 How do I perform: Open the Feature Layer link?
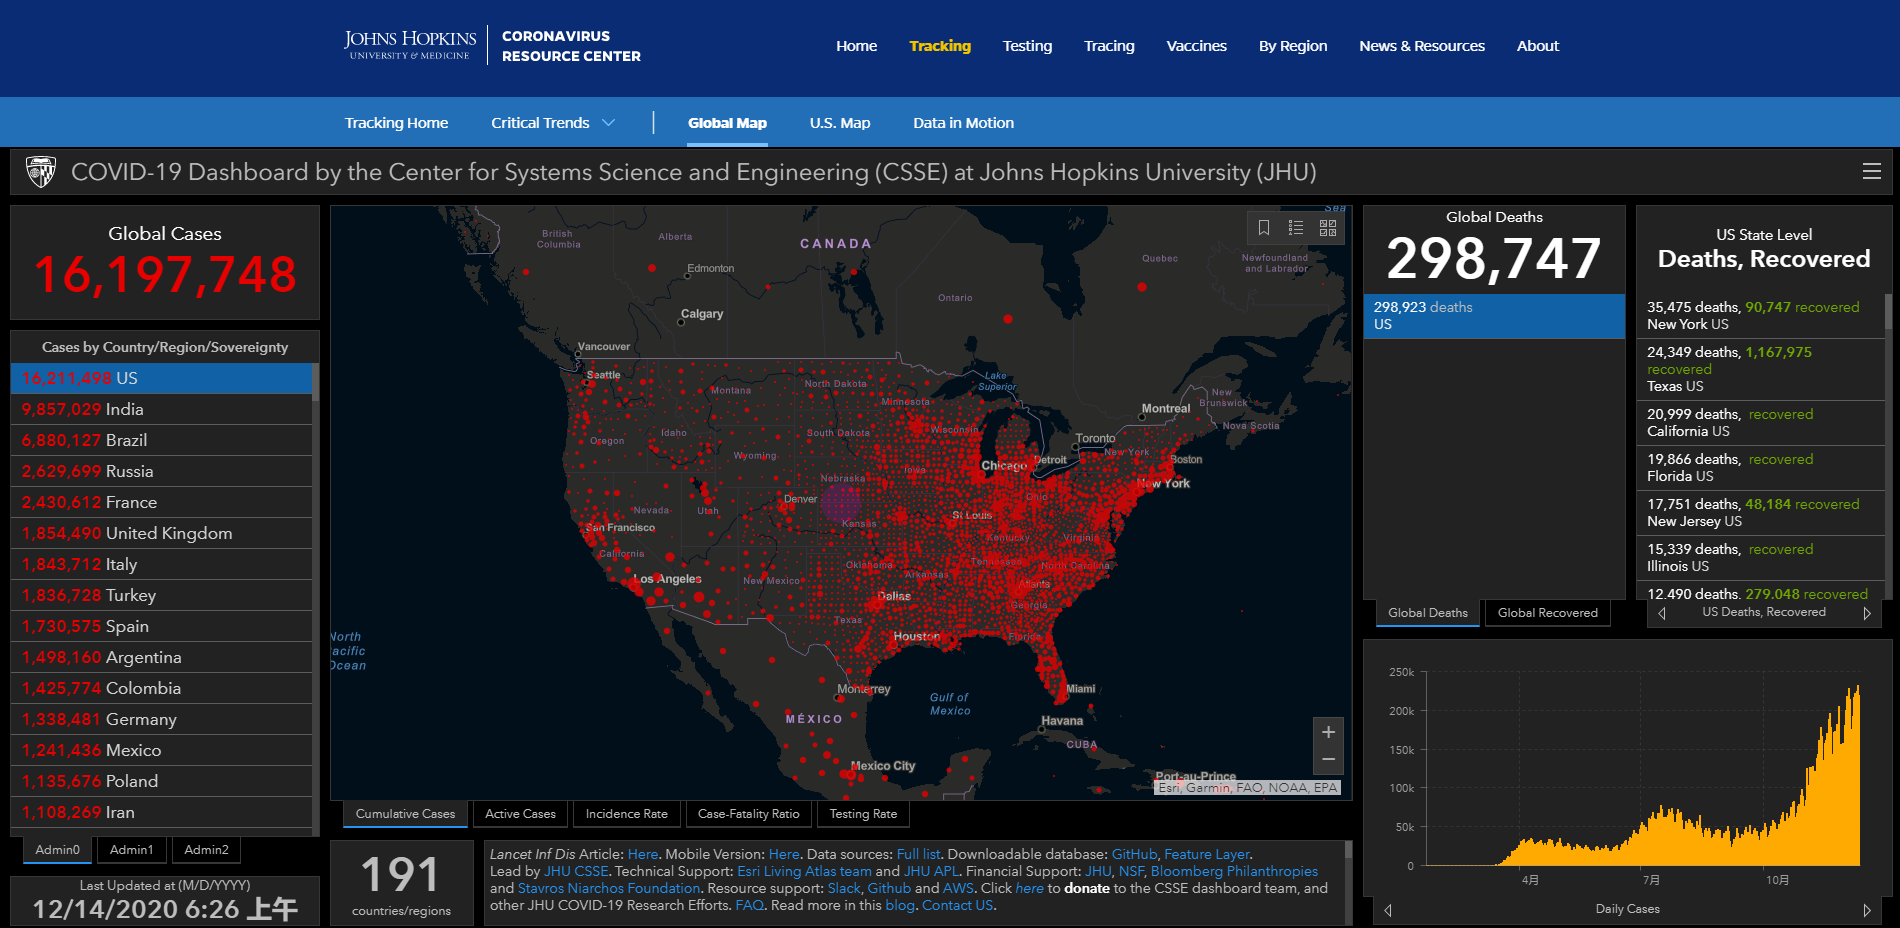(1206, 854)
